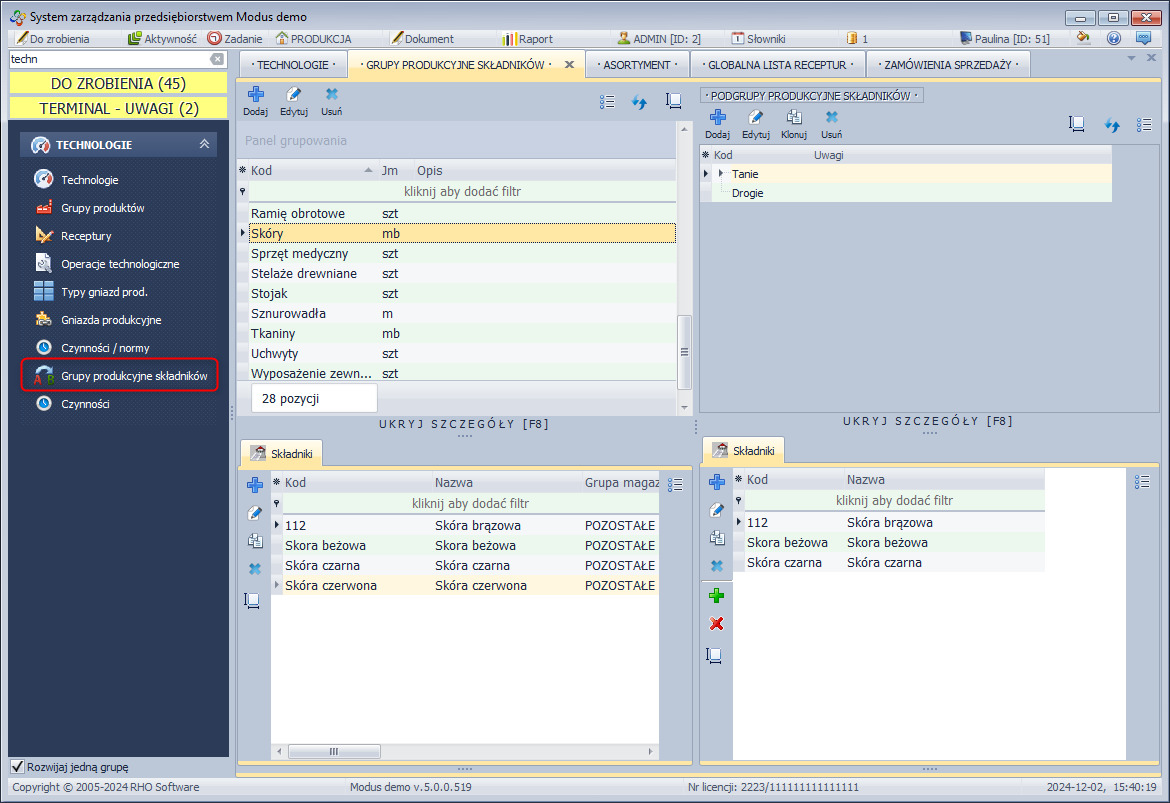Image resolution: width=1170 pixels, height=803 pixels.
Task: Click green plus icon in right Składniki panel
Action: (x=716, y=596)
